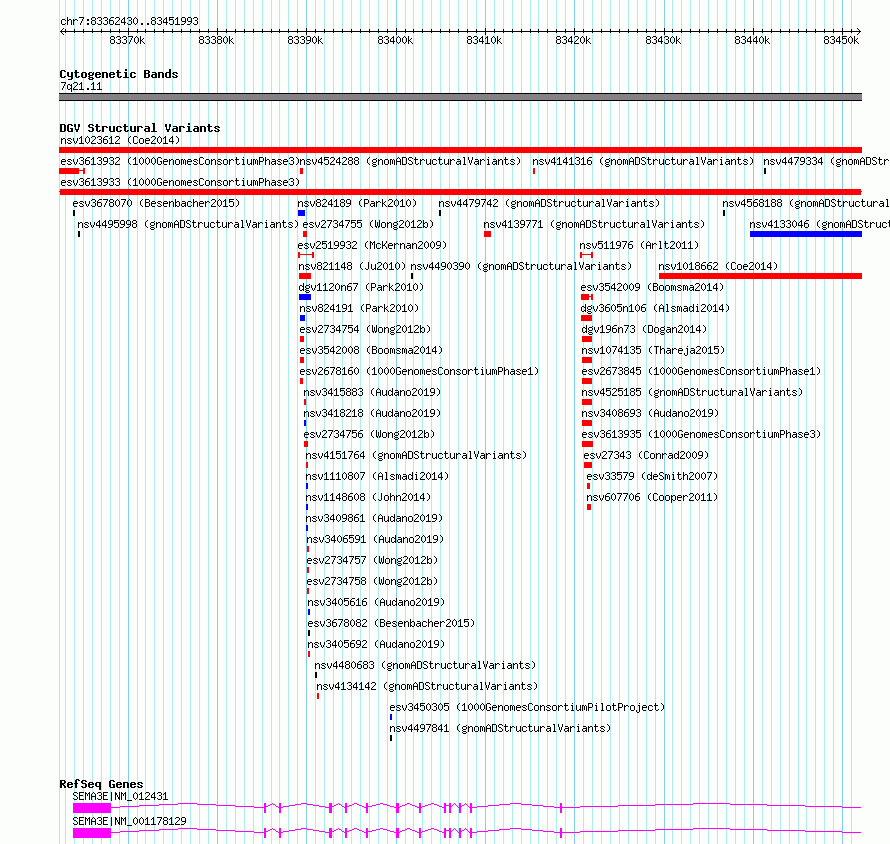Screen dimensions: 890x844
Task: Select nsv4134142 gnomAD variant label
Action: click(427, 686)
